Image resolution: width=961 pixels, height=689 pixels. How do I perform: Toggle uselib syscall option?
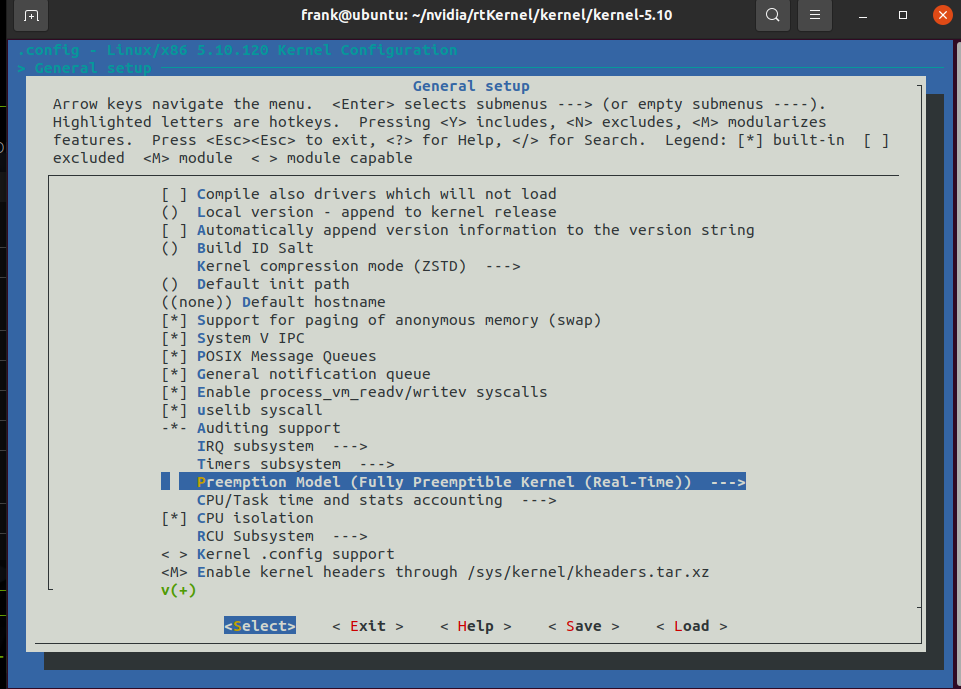tap(259, 410)
